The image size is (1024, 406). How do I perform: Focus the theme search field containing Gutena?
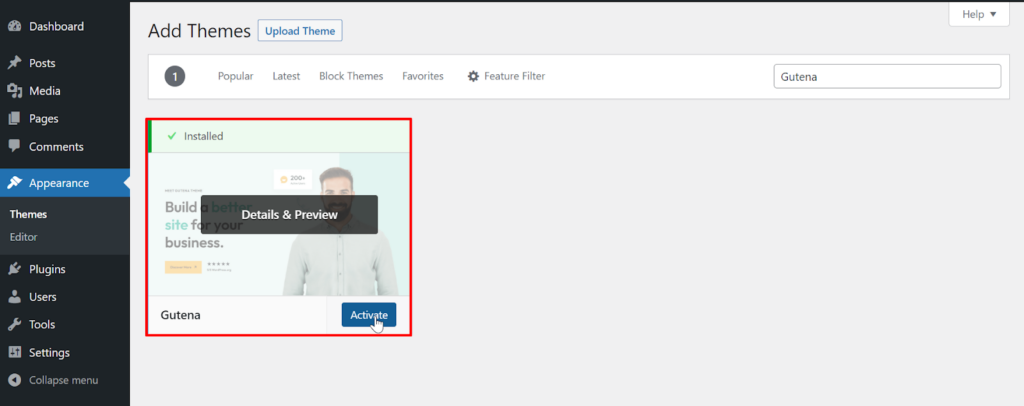click(x=887, y=76)
